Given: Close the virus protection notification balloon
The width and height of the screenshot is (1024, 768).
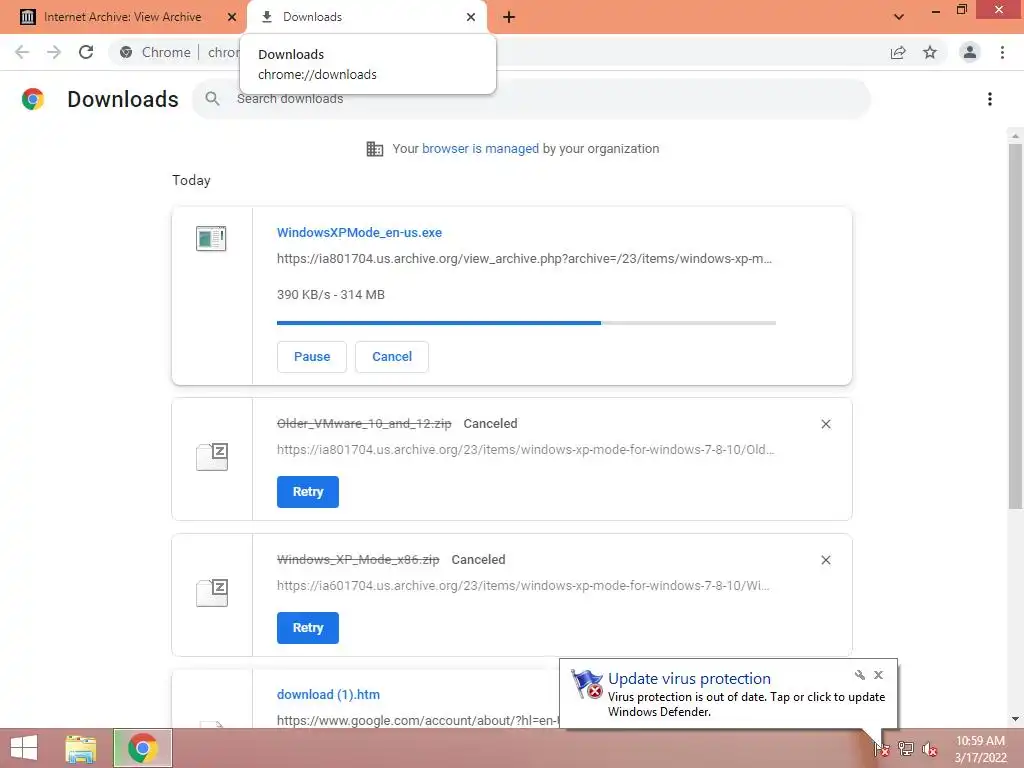Looking at the screenshot, I should [878, 675].
